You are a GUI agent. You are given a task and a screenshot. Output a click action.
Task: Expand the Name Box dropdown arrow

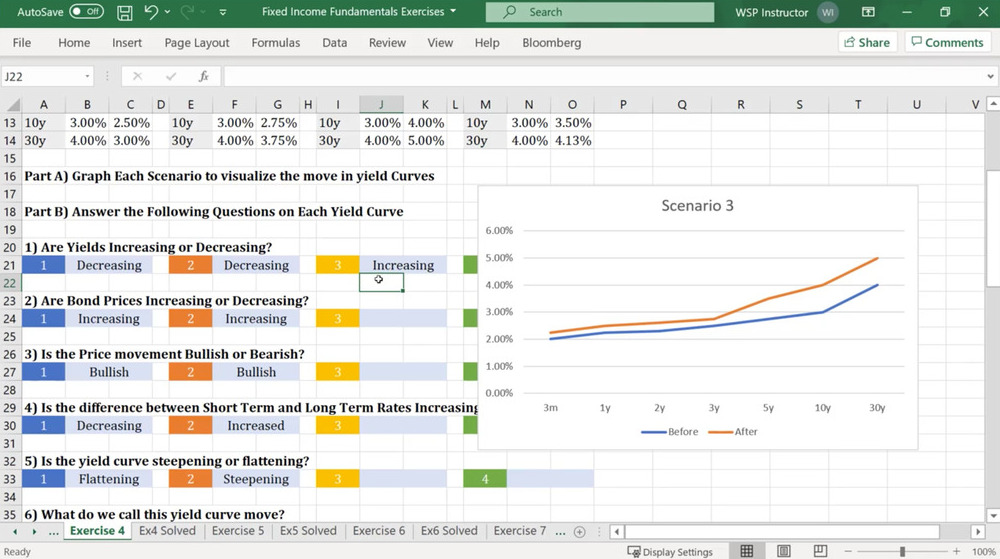pyautogui.click(x=87, y=76)
